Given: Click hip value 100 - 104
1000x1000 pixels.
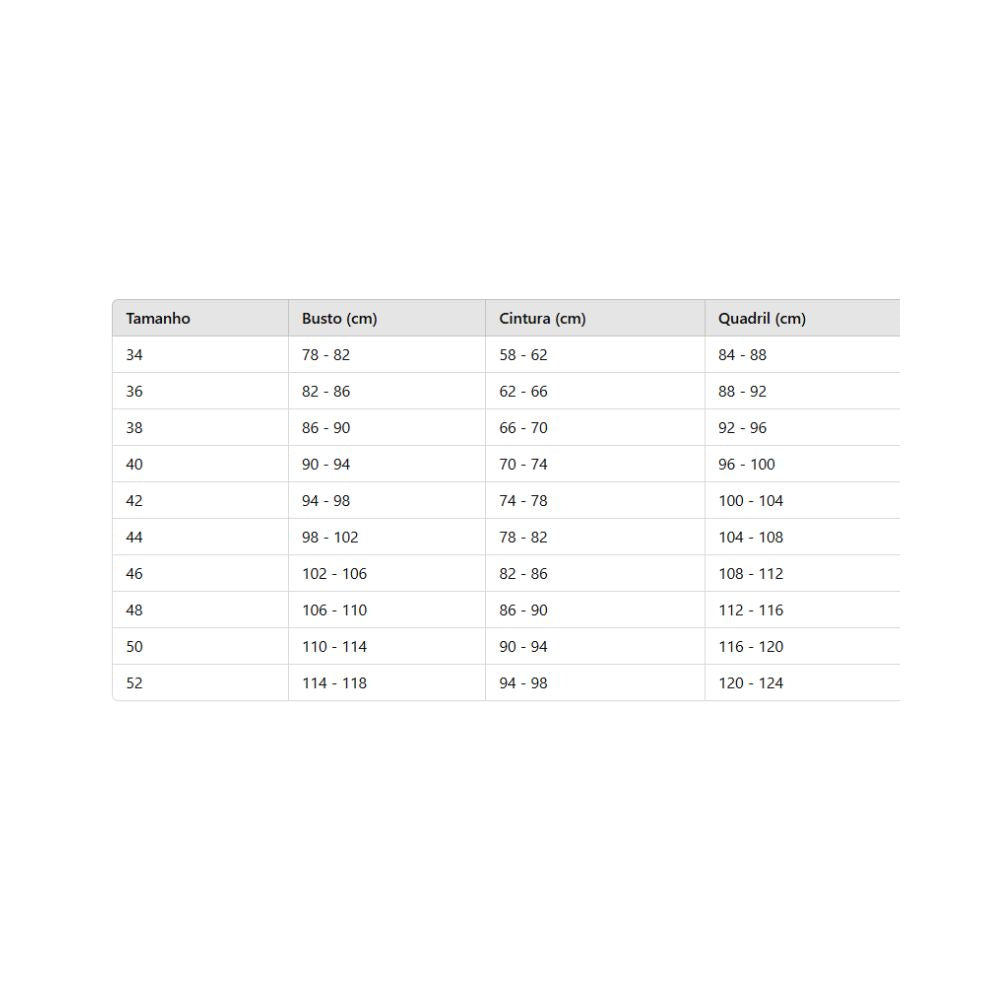Looking at the screenshot, I should point(750,501).
